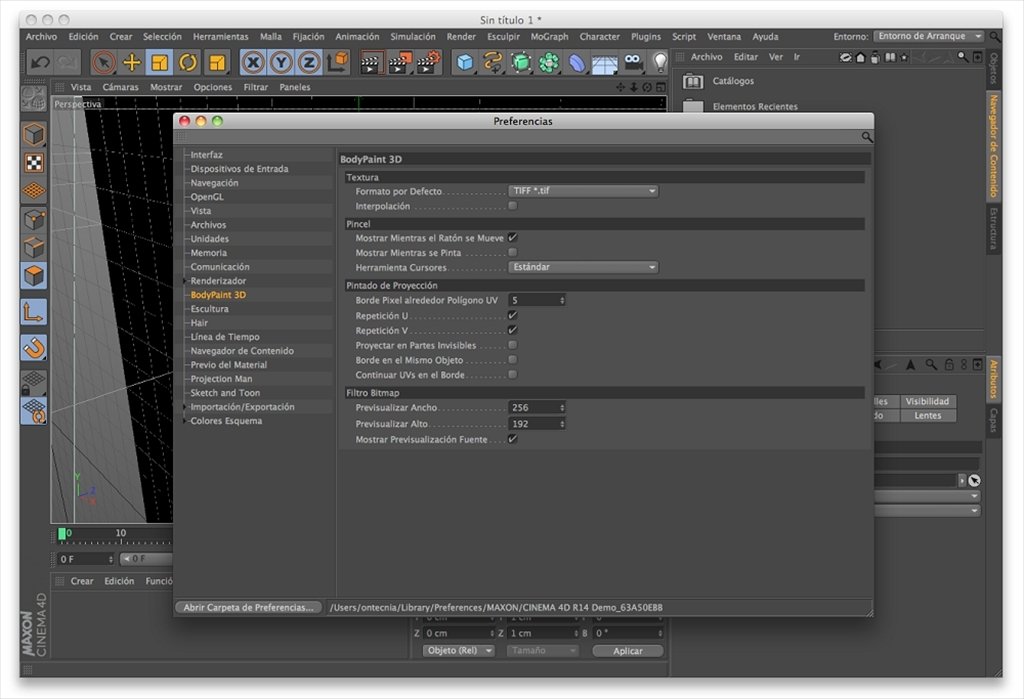
Task: Uncheck the Repetición U checkbox
Action: pyautogui.click(x=513, y=316)
